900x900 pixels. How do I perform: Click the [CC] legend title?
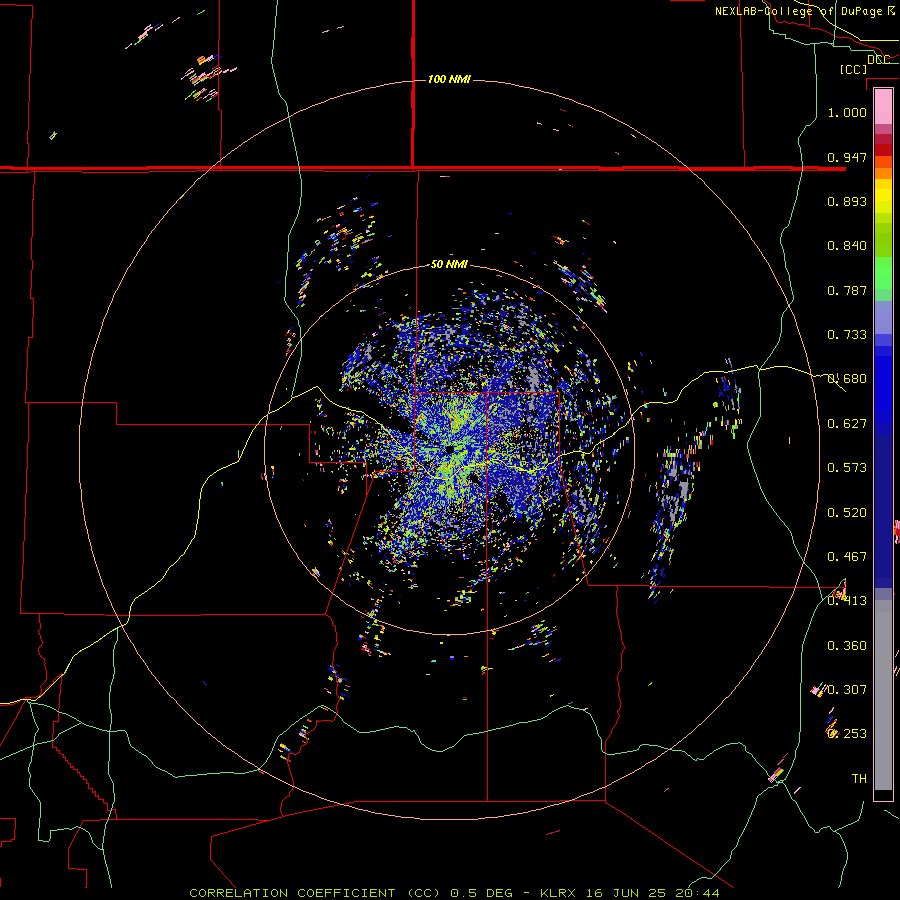pos(853,69)
